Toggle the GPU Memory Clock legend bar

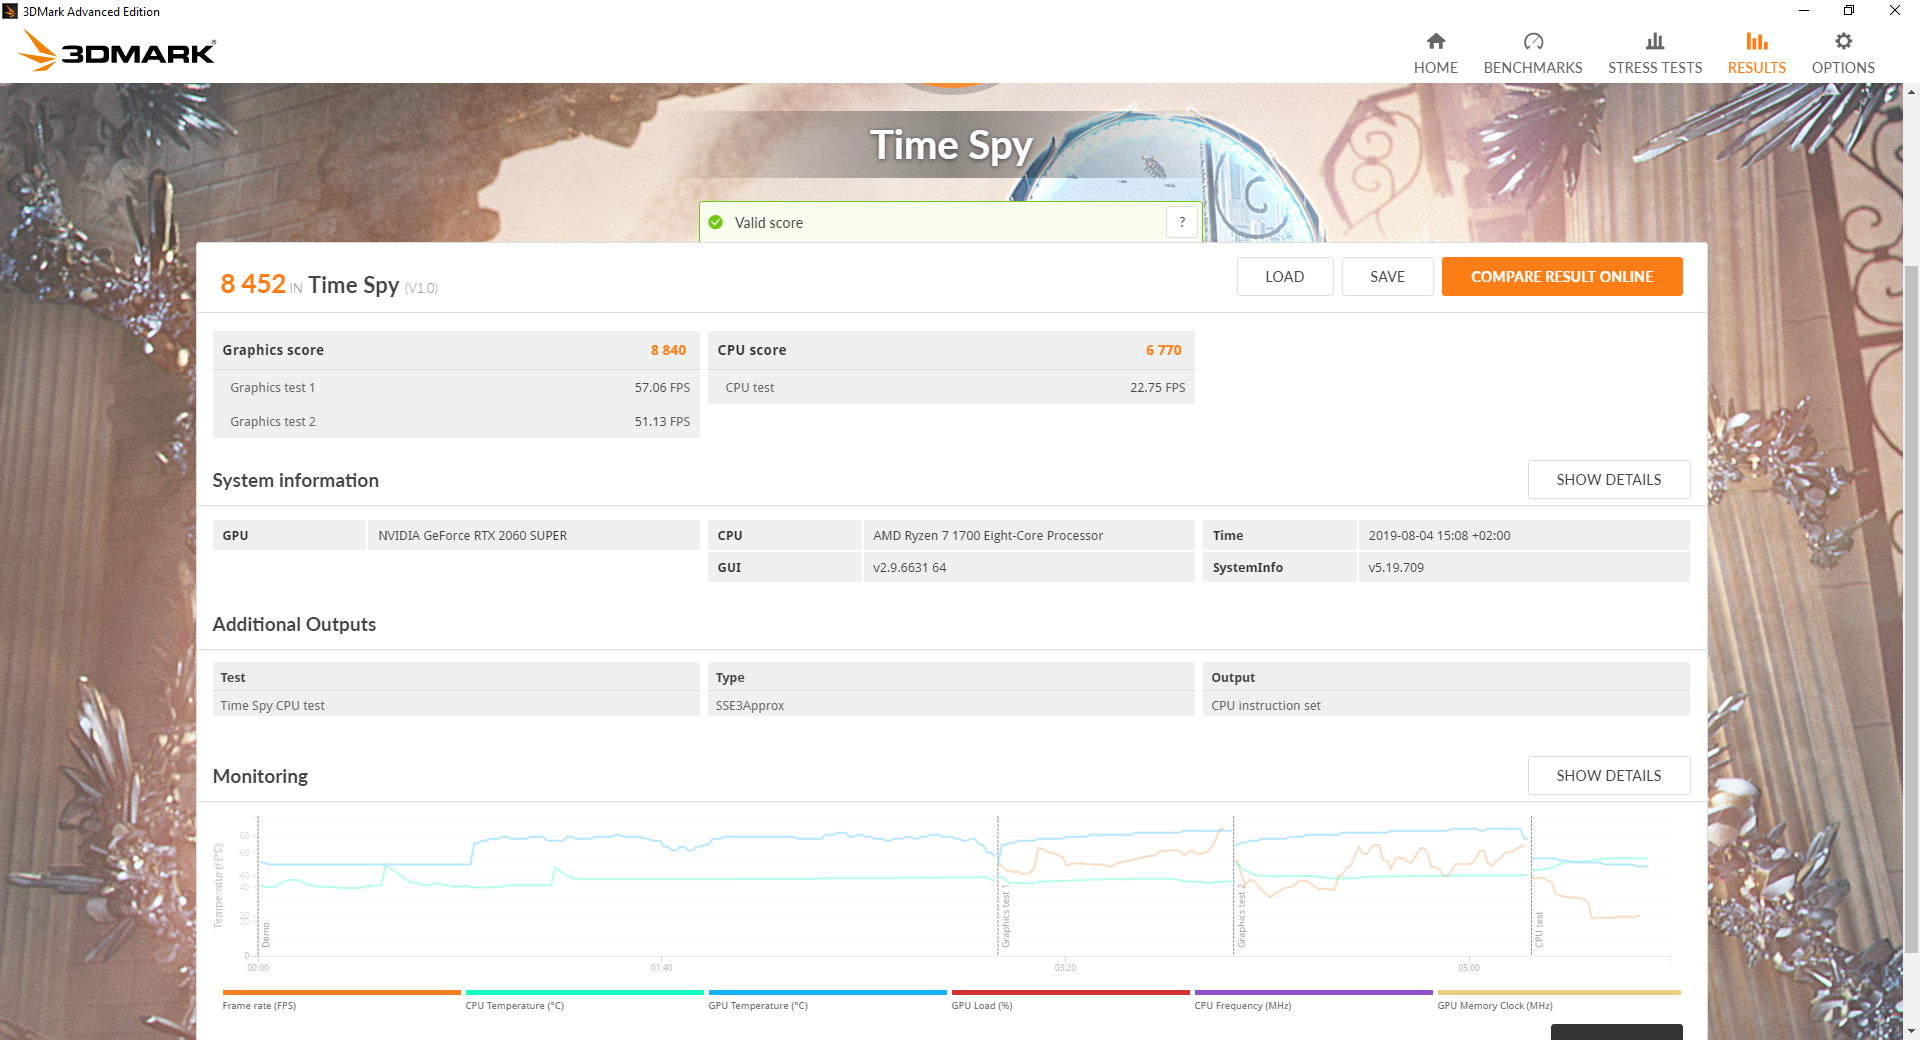click(x=1559, y=992)
